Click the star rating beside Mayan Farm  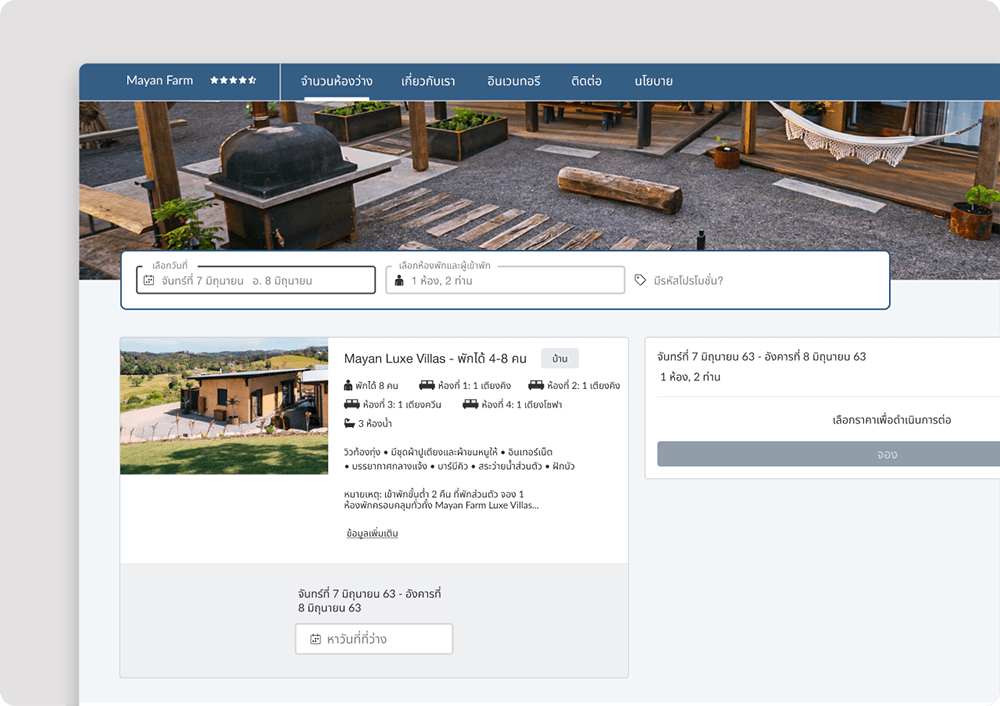233,81
